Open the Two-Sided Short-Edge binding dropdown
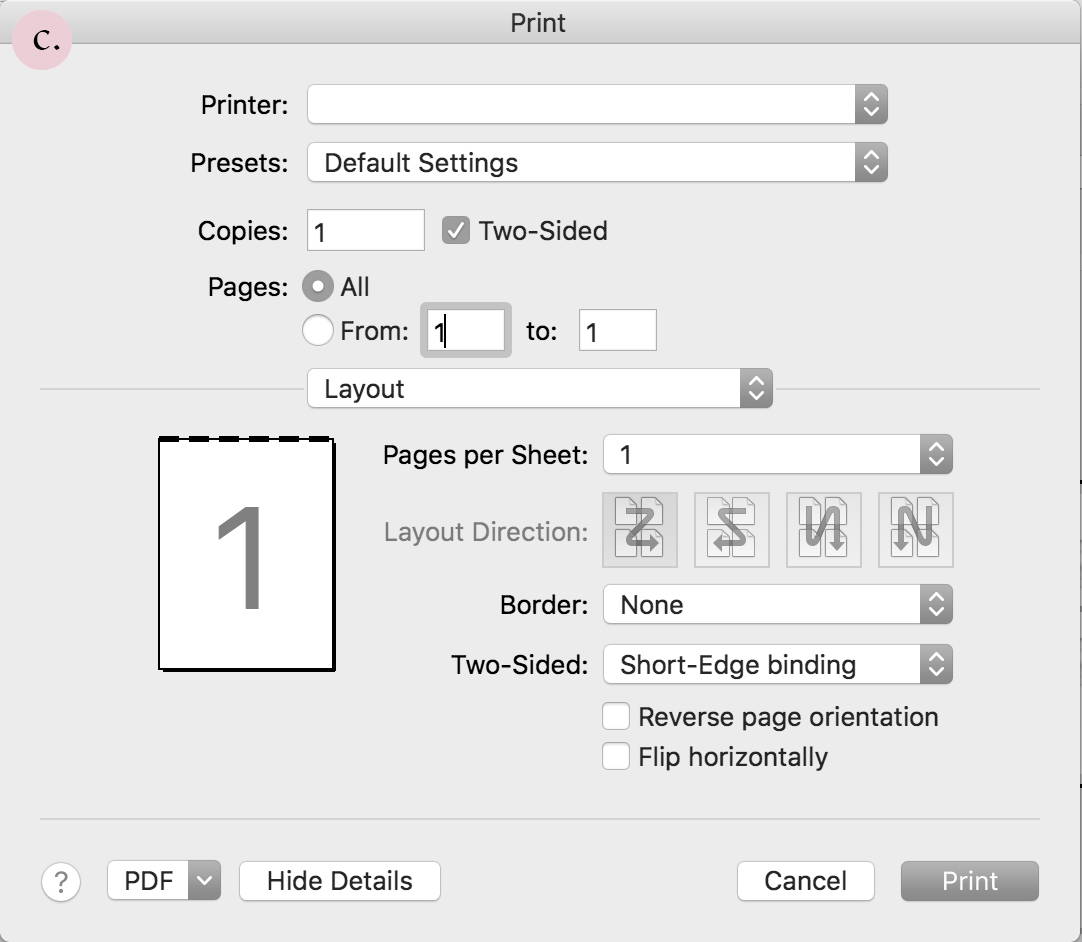This screenshot has width=1082, height=942. [x=778, y=665]
